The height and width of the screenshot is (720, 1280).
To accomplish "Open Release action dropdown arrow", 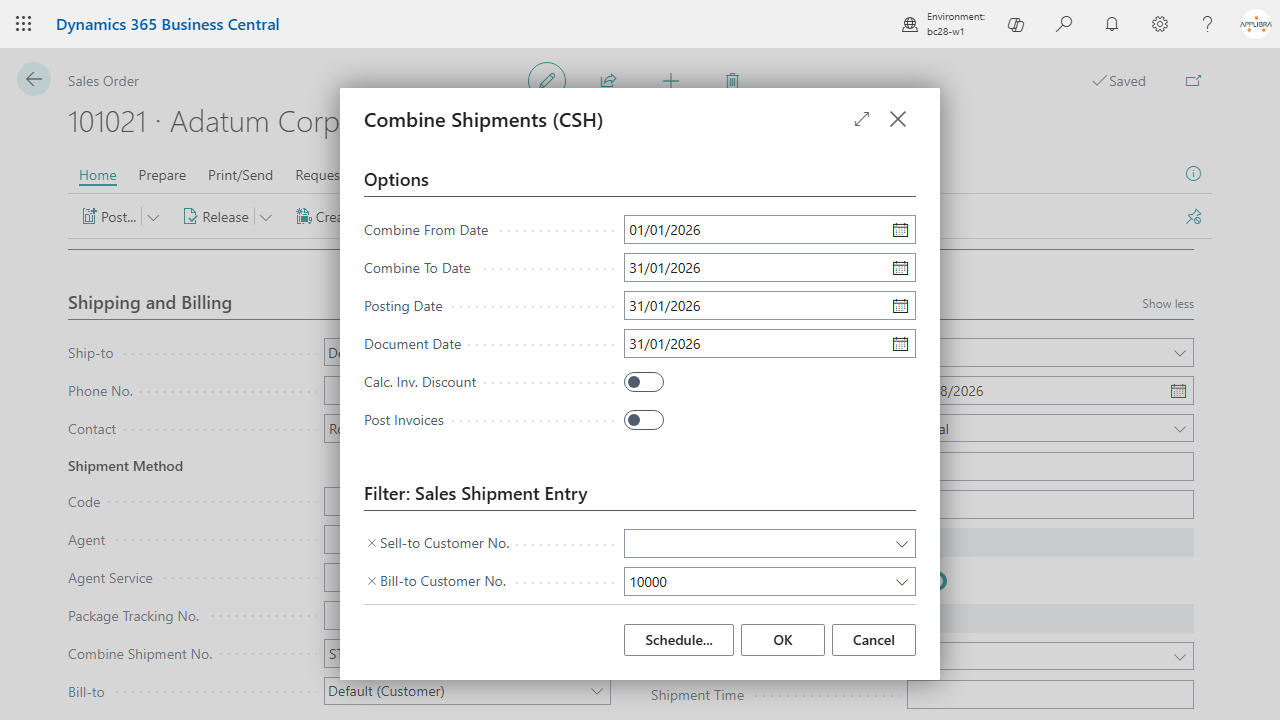I will 265,217.
